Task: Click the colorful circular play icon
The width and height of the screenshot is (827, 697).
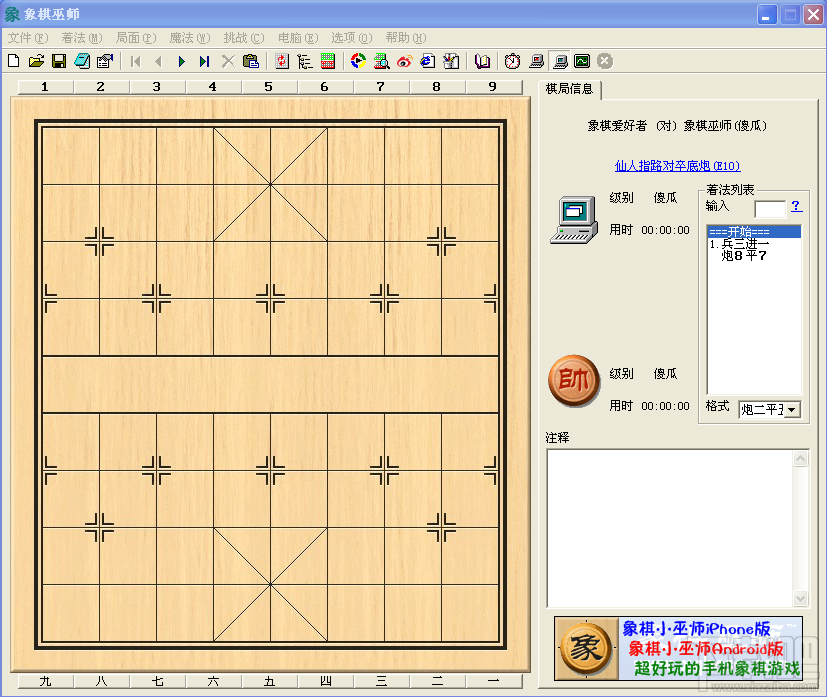Action: pos(358,61)
